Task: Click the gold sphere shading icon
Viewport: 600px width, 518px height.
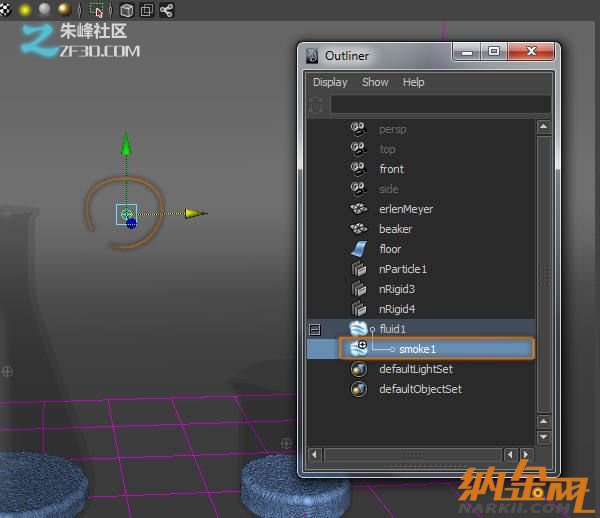Action: [64, 10]
